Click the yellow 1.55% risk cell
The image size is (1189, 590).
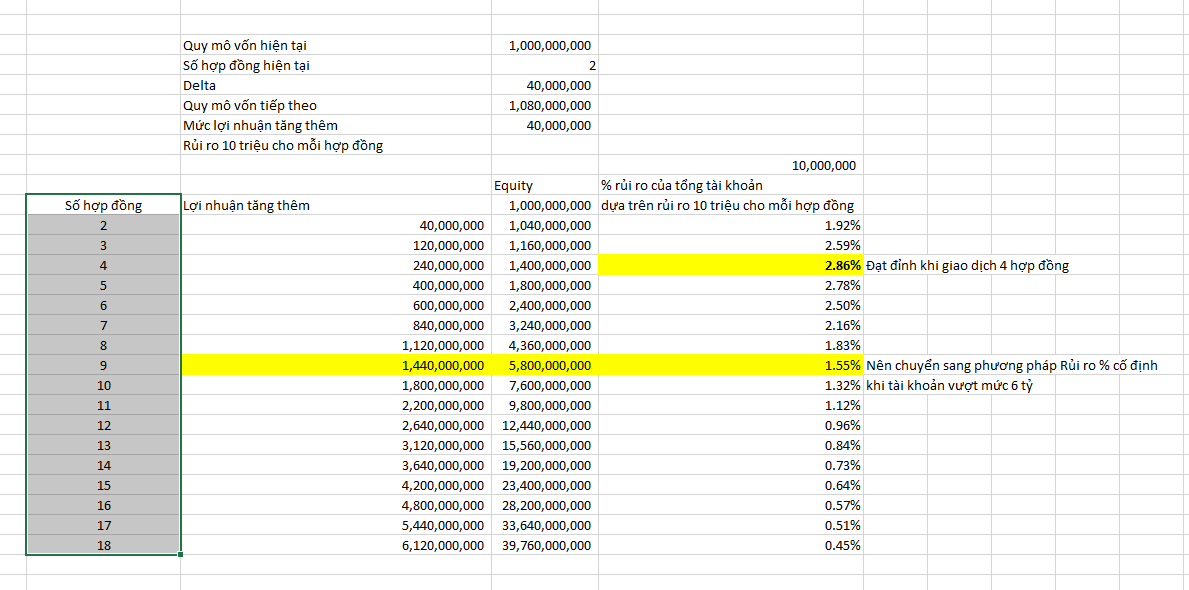730,365
